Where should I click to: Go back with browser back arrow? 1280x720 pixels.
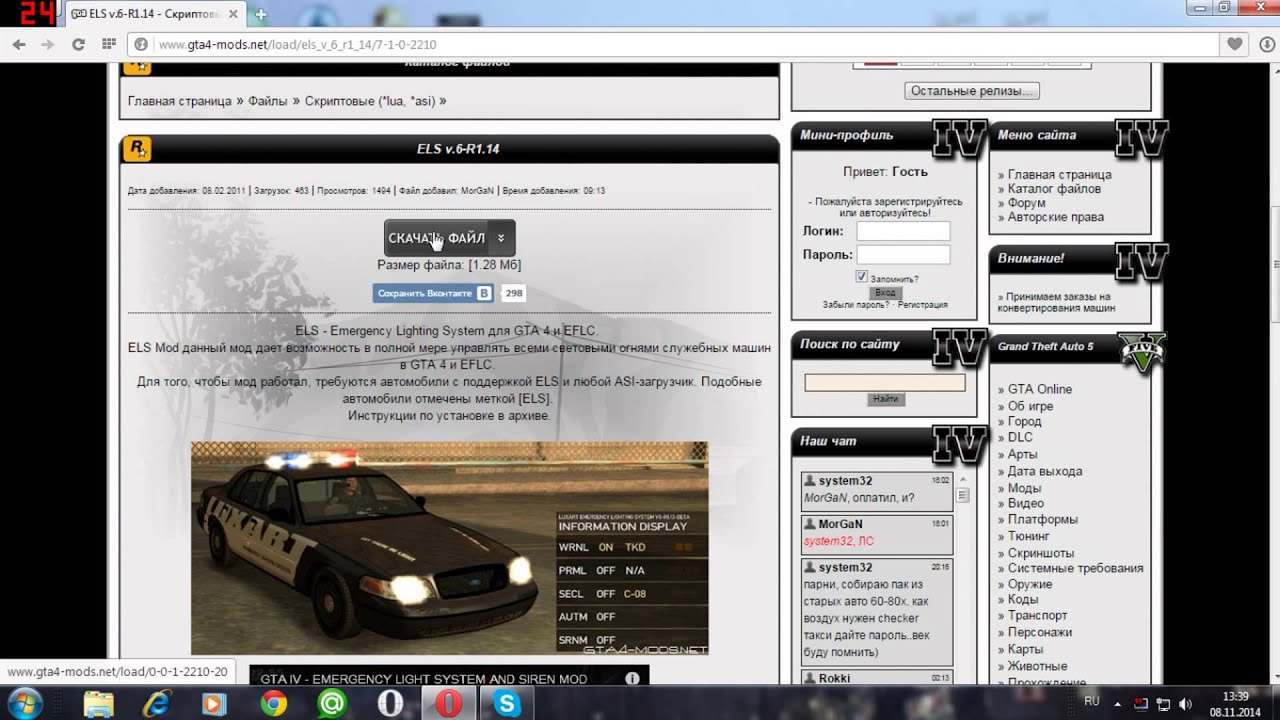click(18, 44)
